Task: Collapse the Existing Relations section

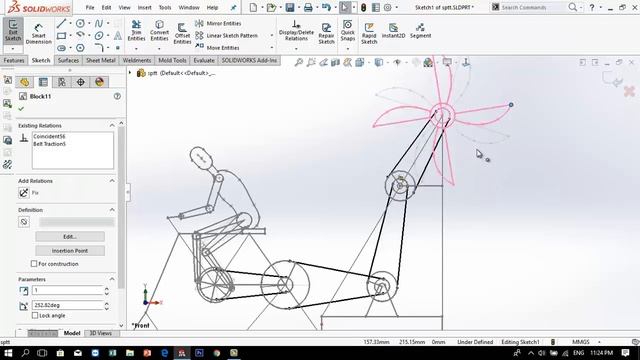Action: pyautogui.click(x=112, y=126)
